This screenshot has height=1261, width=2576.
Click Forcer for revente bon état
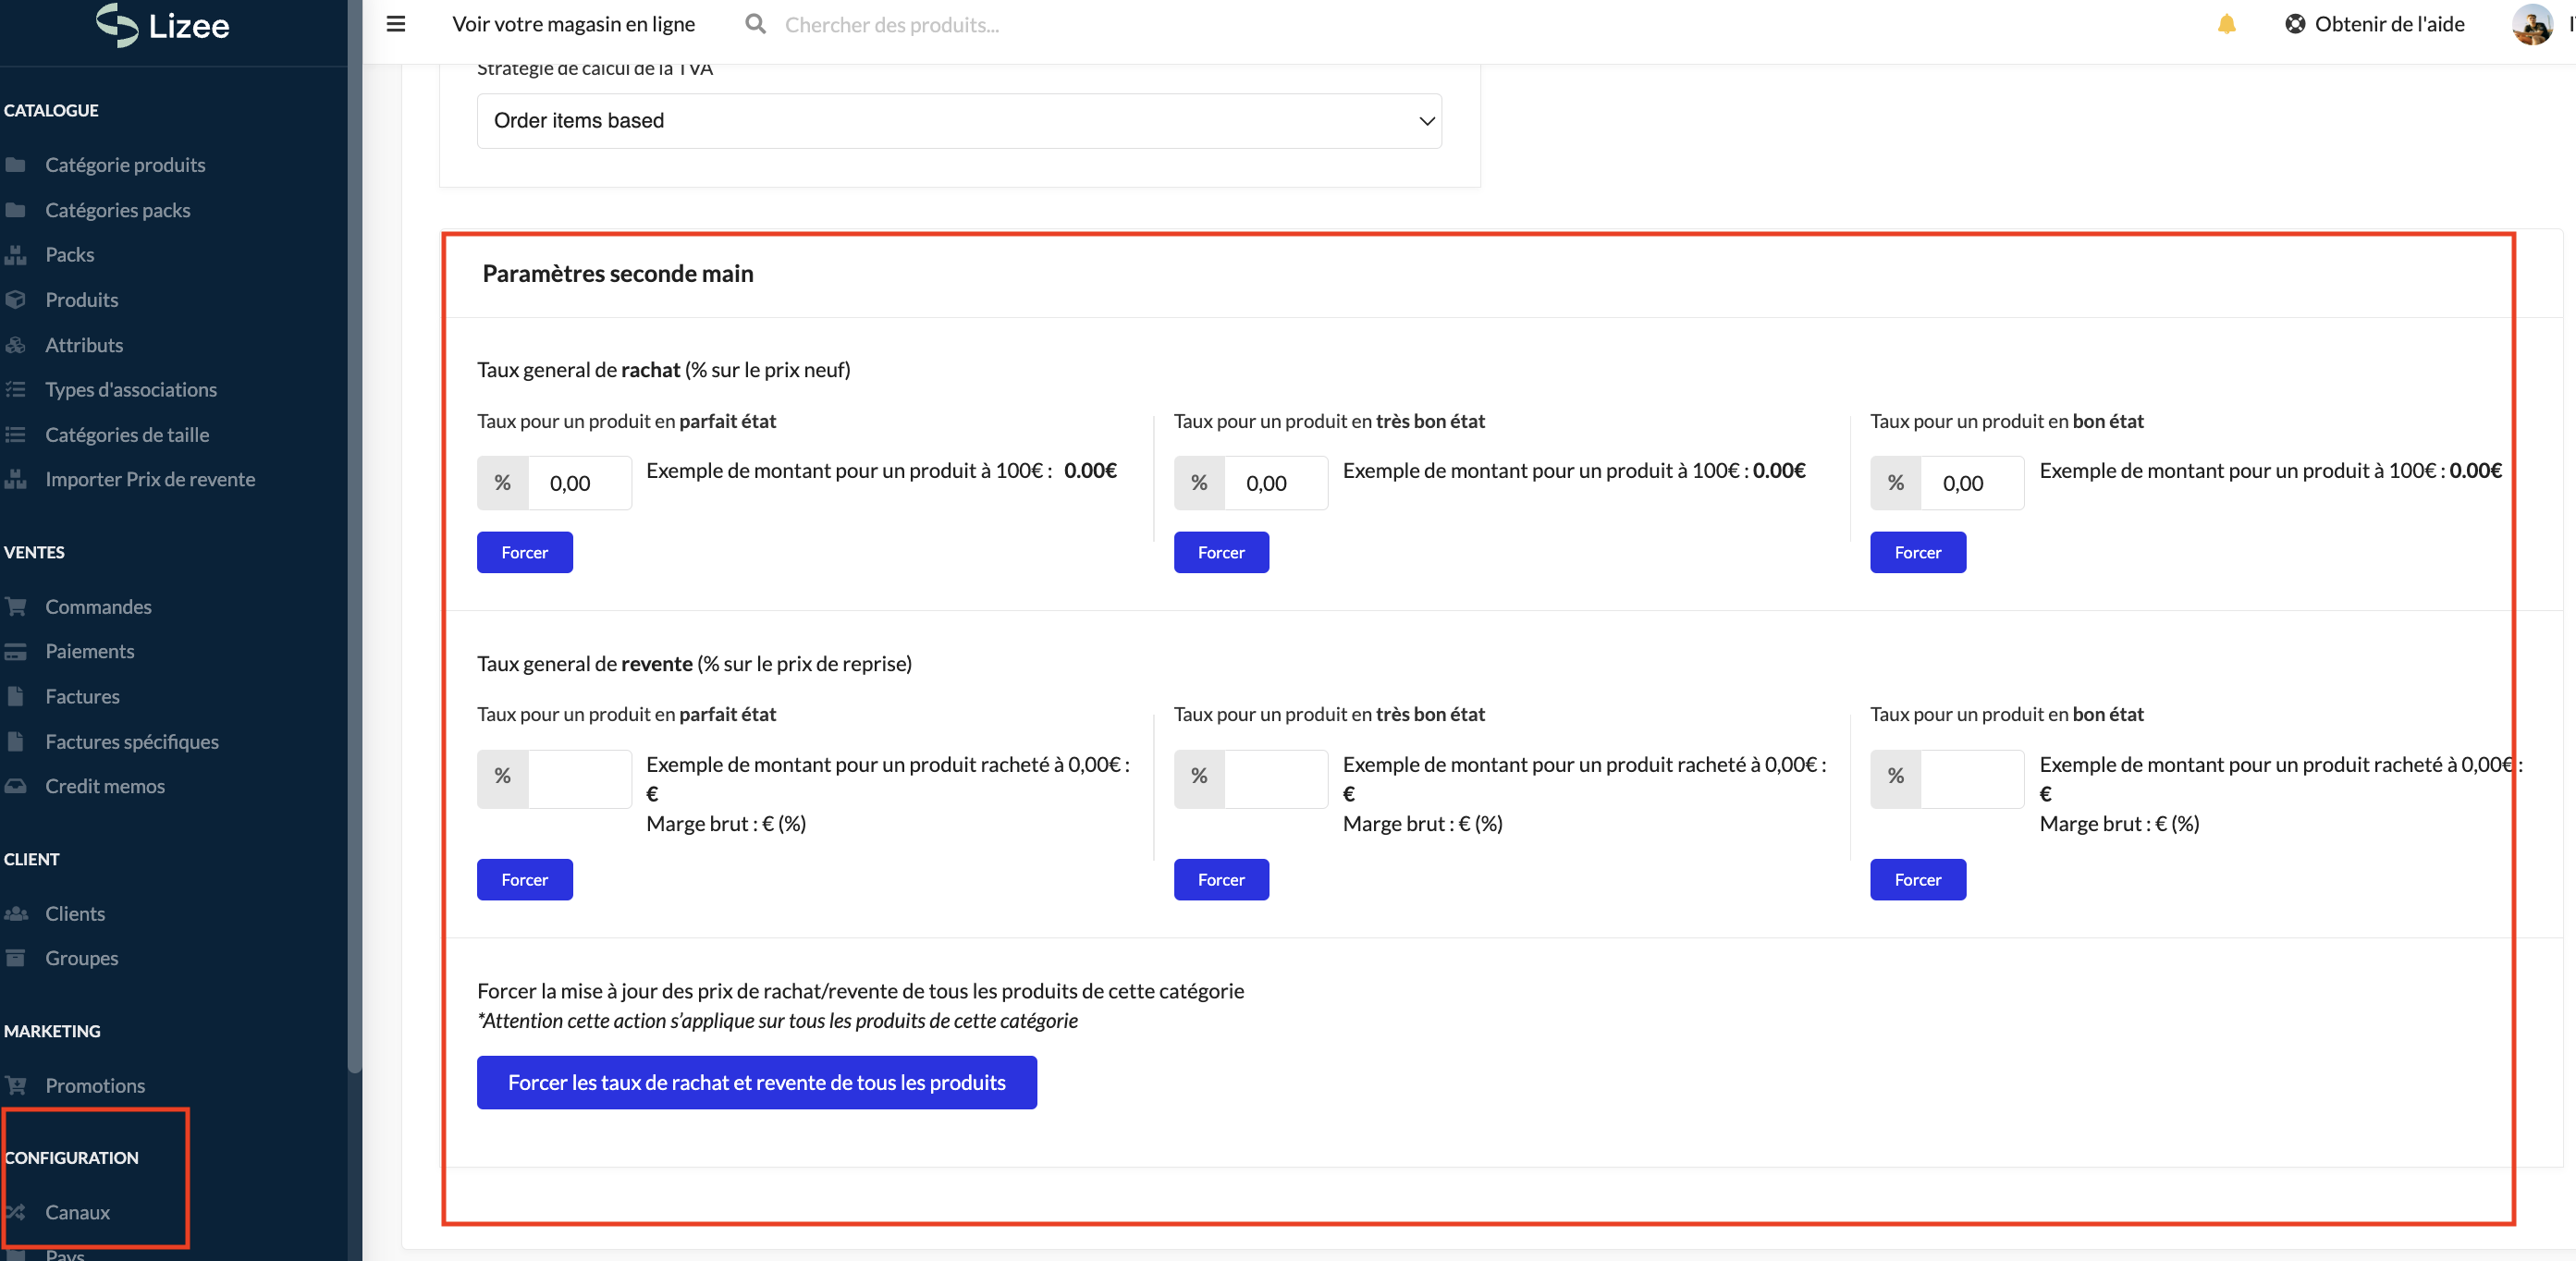(x=1917, y=880)
